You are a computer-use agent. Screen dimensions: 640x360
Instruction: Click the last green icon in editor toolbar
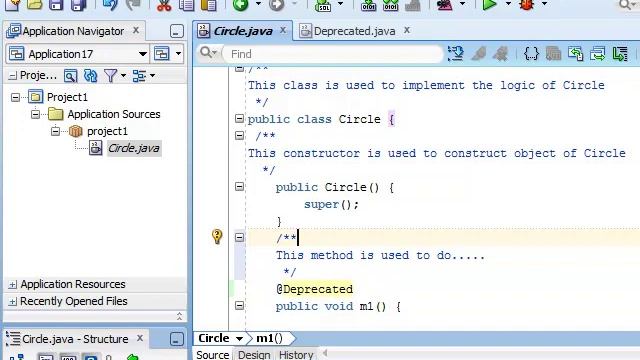point(620,53)
